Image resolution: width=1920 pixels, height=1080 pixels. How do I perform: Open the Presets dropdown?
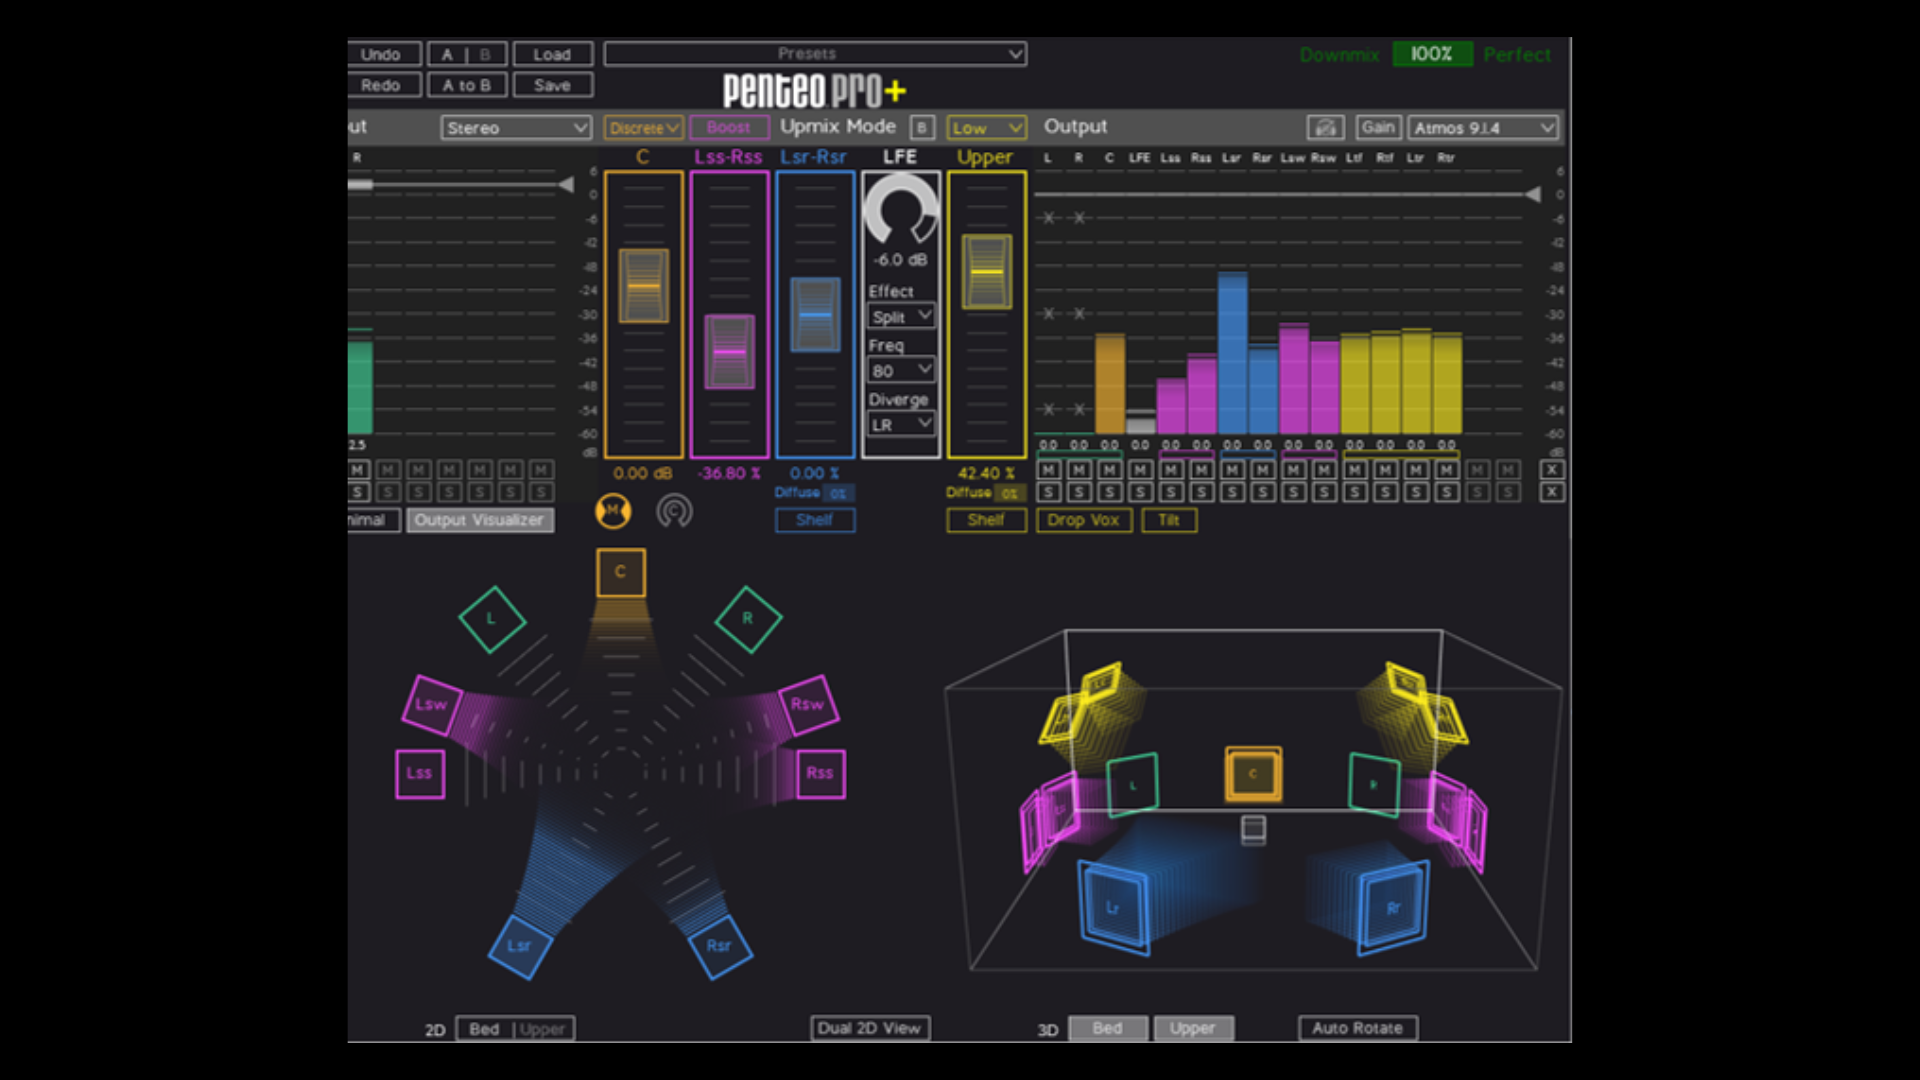point(815,54)
